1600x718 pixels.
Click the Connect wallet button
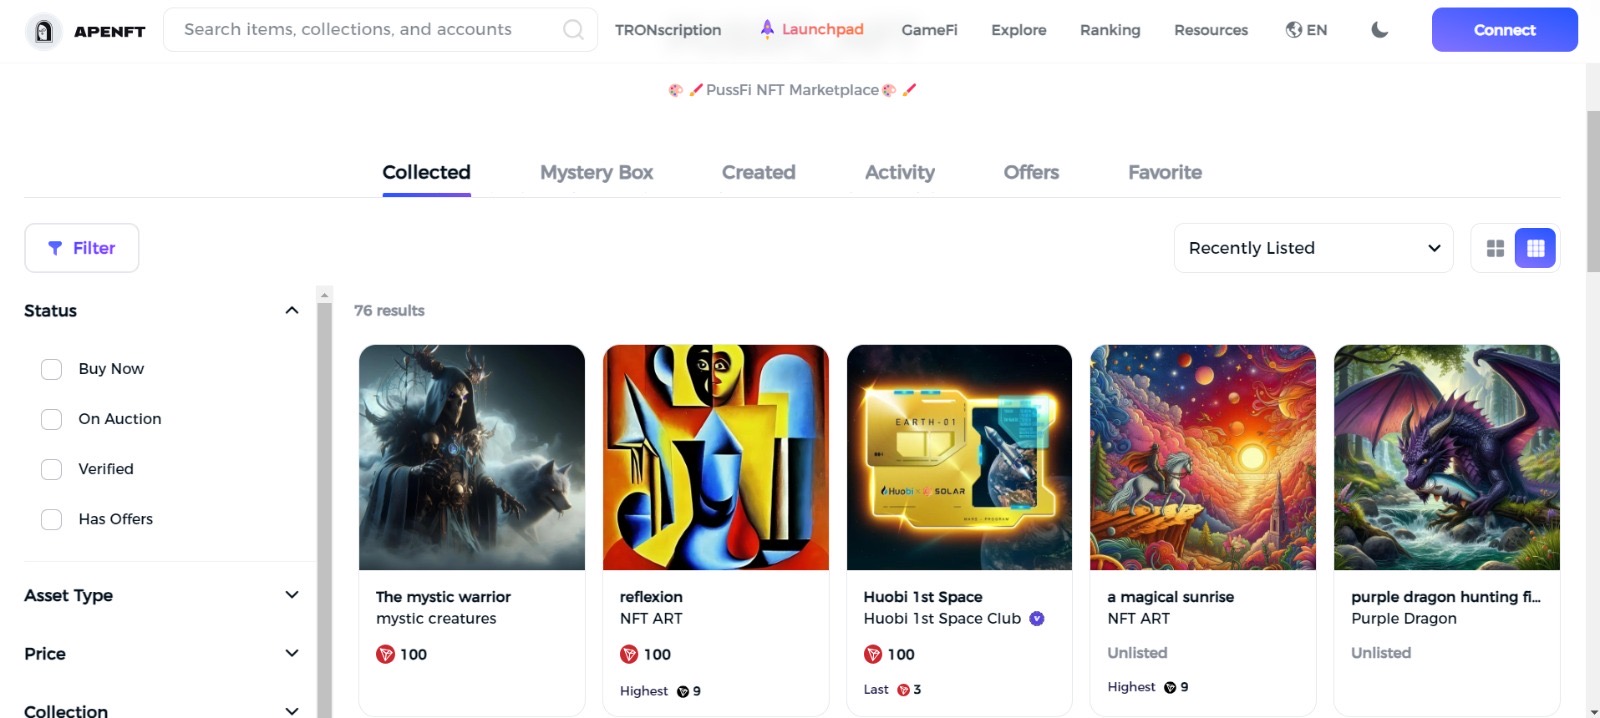coord(1504,30)
